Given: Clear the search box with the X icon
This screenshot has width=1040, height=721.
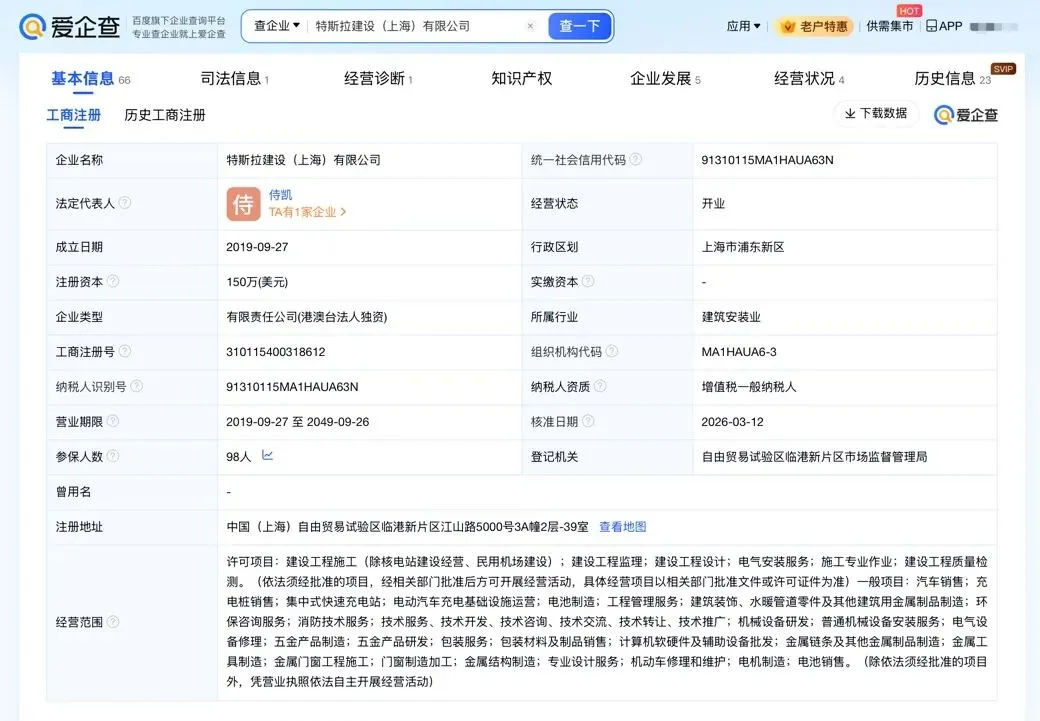Looking at the screenshot, I should [530, 26].
